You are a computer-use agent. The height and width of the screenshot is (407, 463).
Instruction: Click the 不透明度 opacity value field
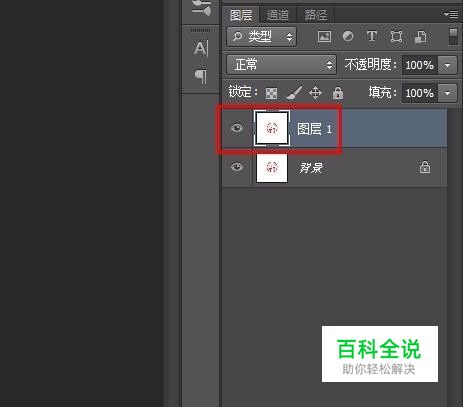[420, 65]
